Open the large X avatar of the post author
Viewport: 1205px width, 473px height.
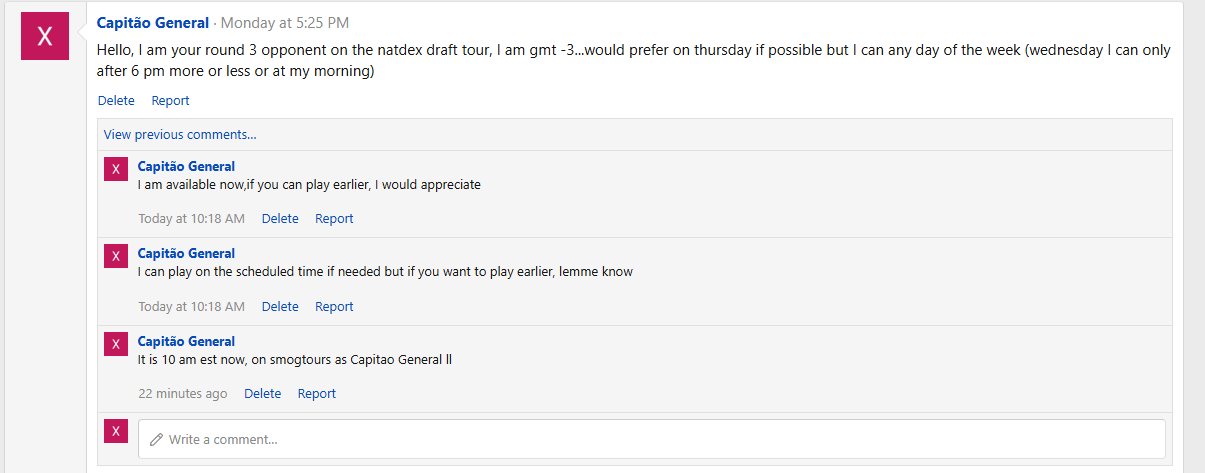[45, 36]
